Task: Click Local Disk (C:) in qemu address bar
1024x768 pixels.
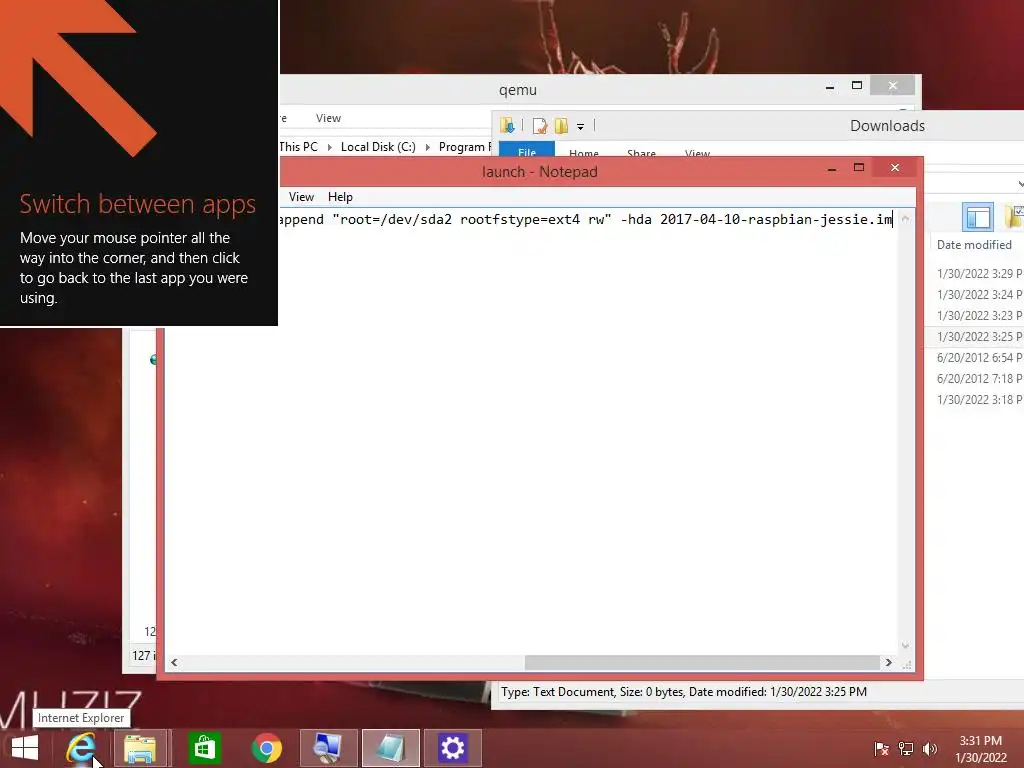Action: [x=378, y=147]
